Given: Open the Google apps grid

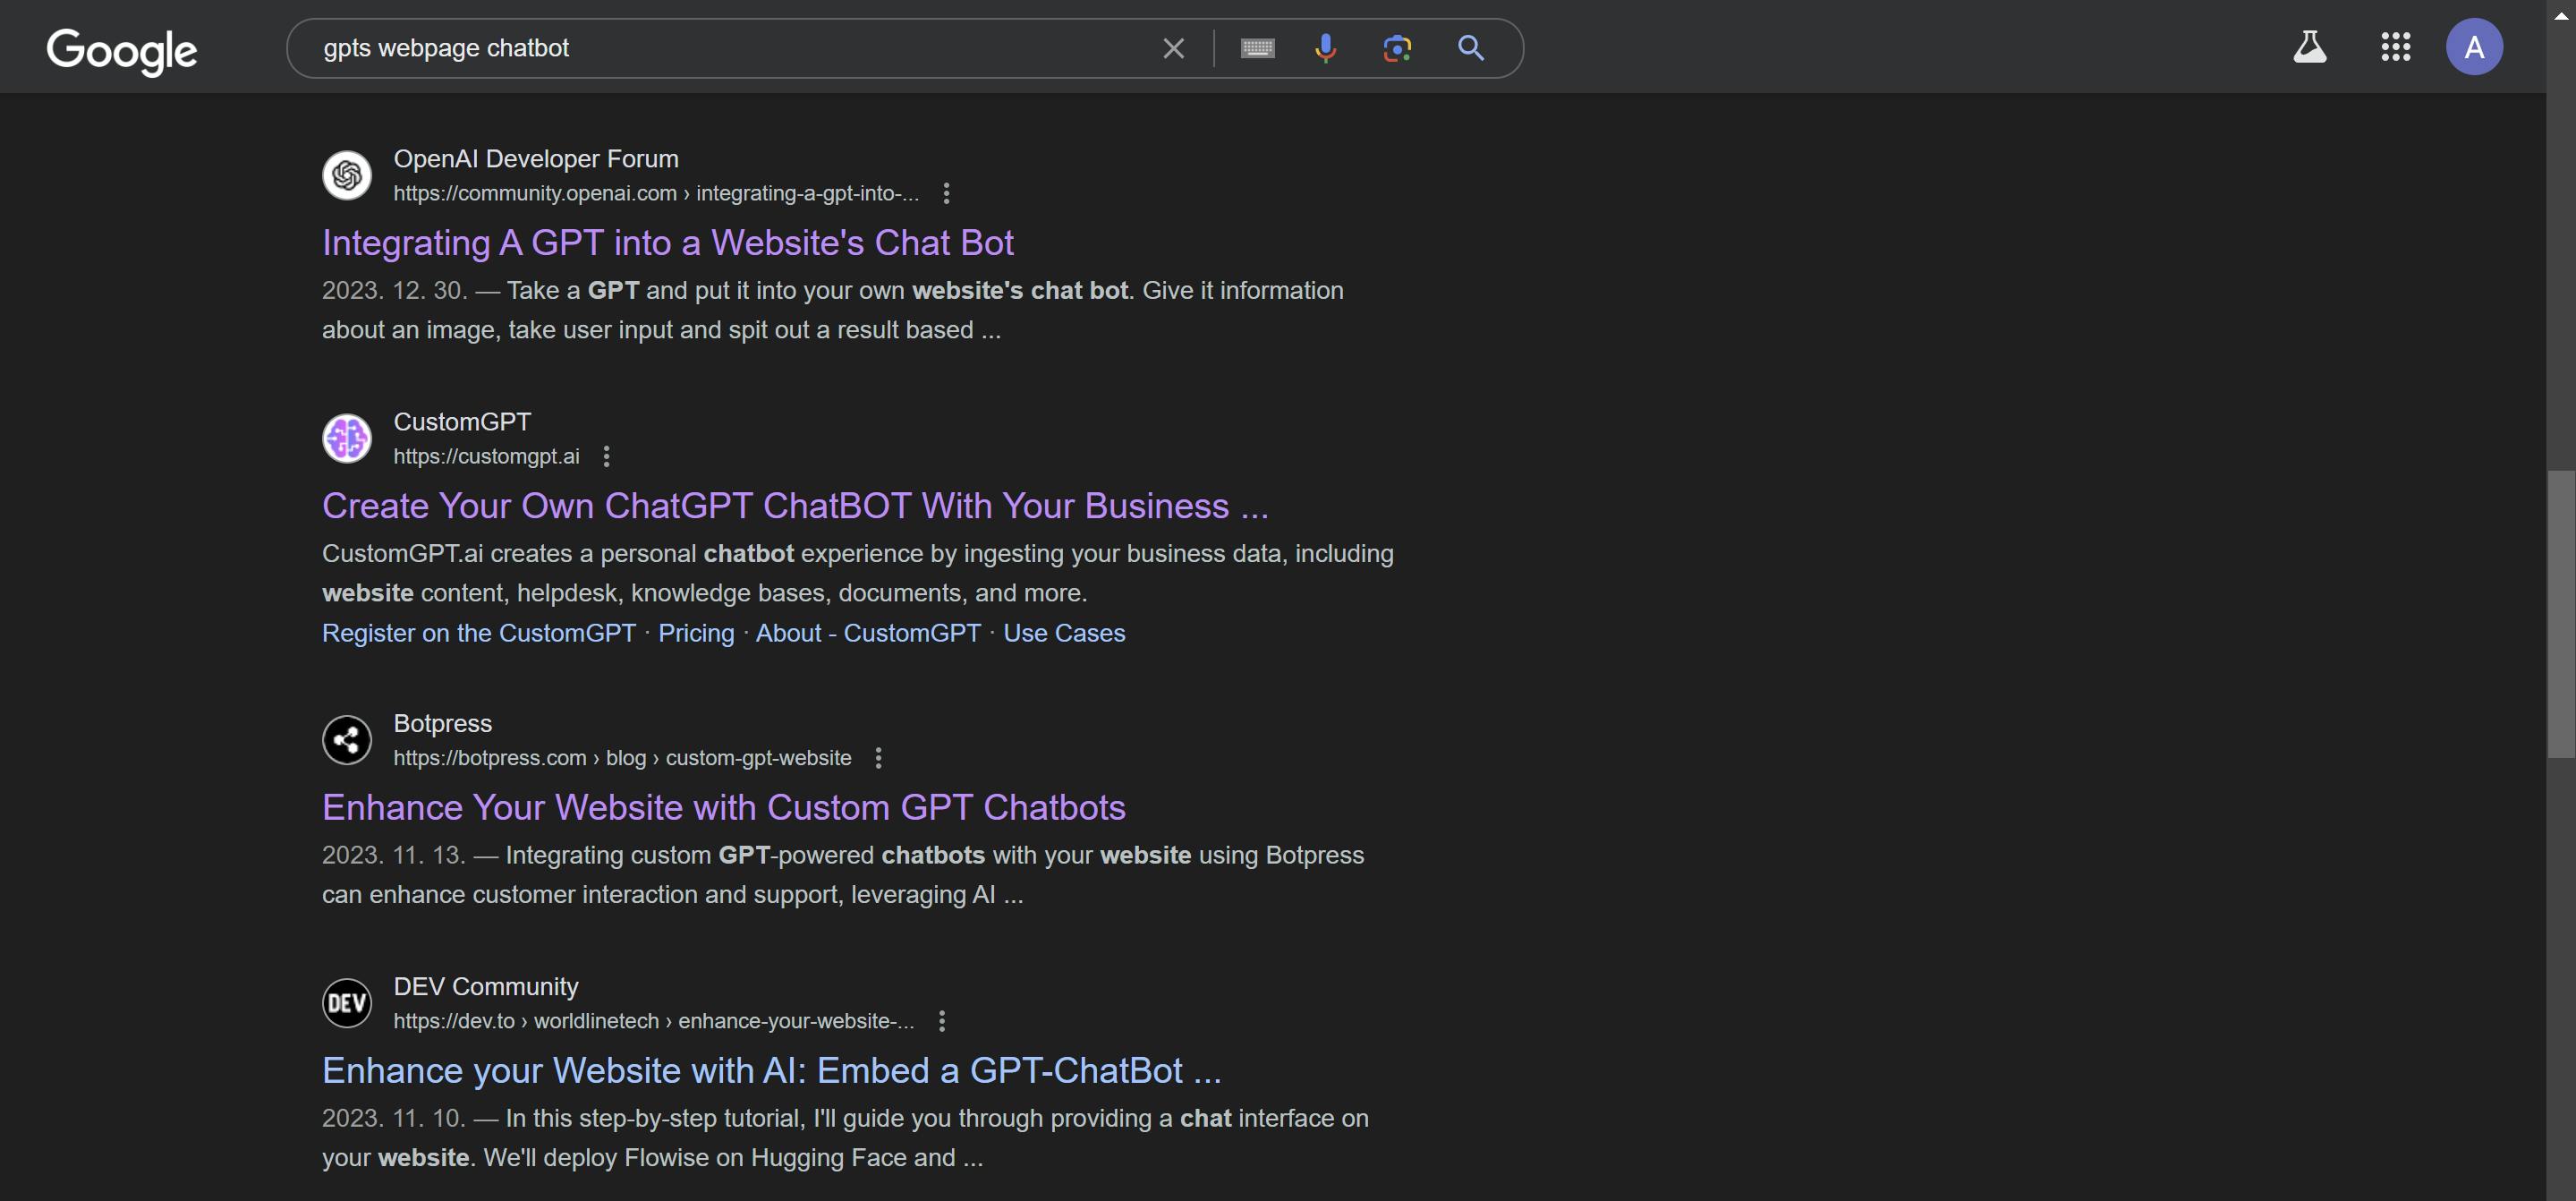Looking at the screenshot, I should [x=2395, y=47].
